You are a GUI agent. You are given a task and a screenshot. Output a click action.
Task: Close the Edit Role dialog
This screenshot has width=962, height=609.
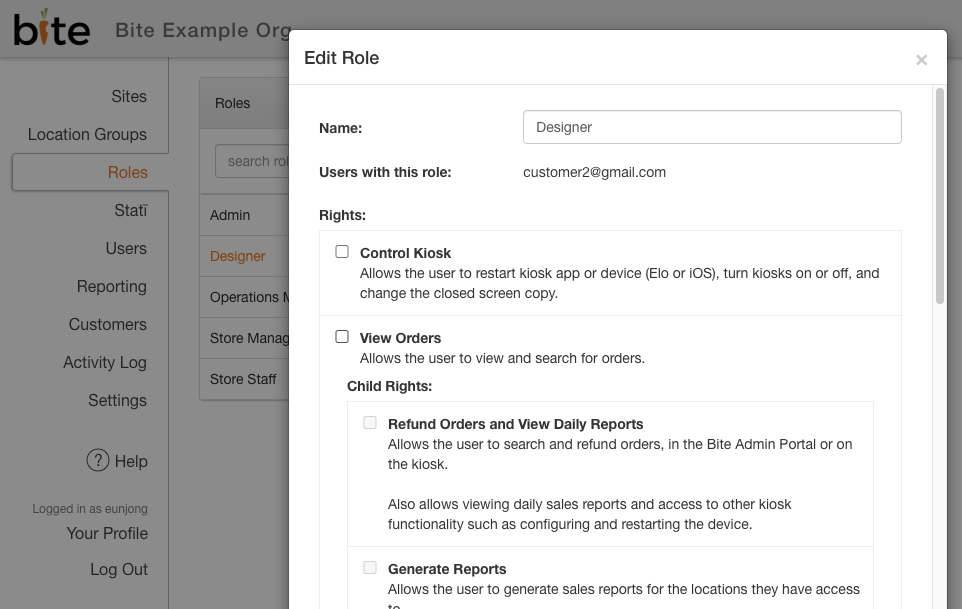pyautogui.click(x=921, y=59)
